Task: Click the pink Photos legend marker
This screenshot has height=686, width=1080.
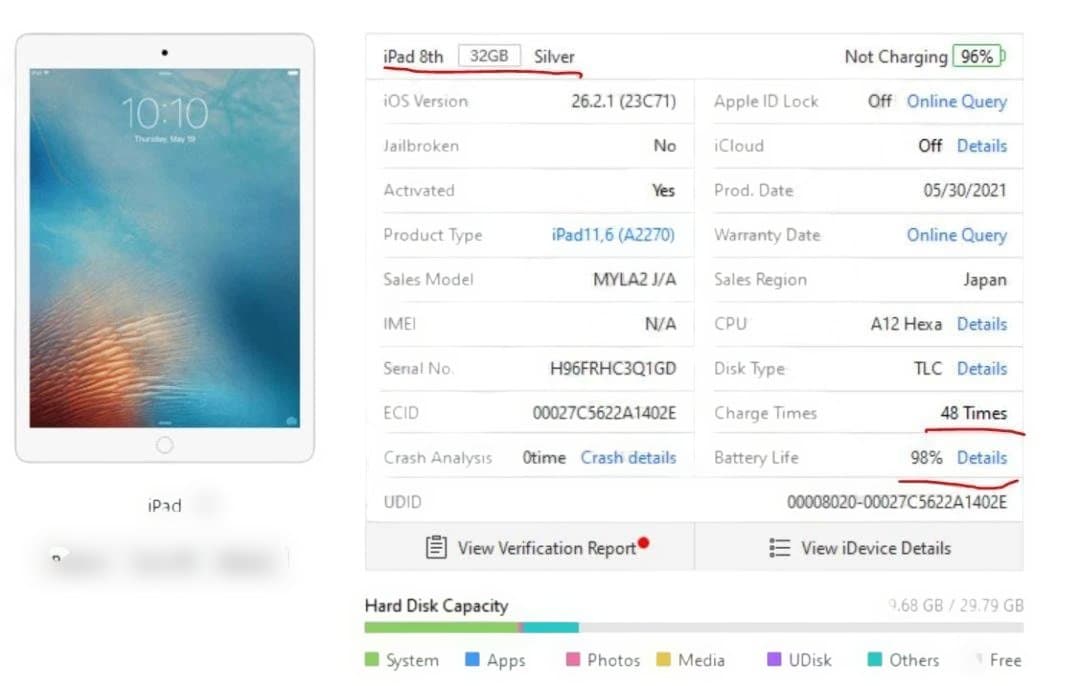Action: click(572, 660)
